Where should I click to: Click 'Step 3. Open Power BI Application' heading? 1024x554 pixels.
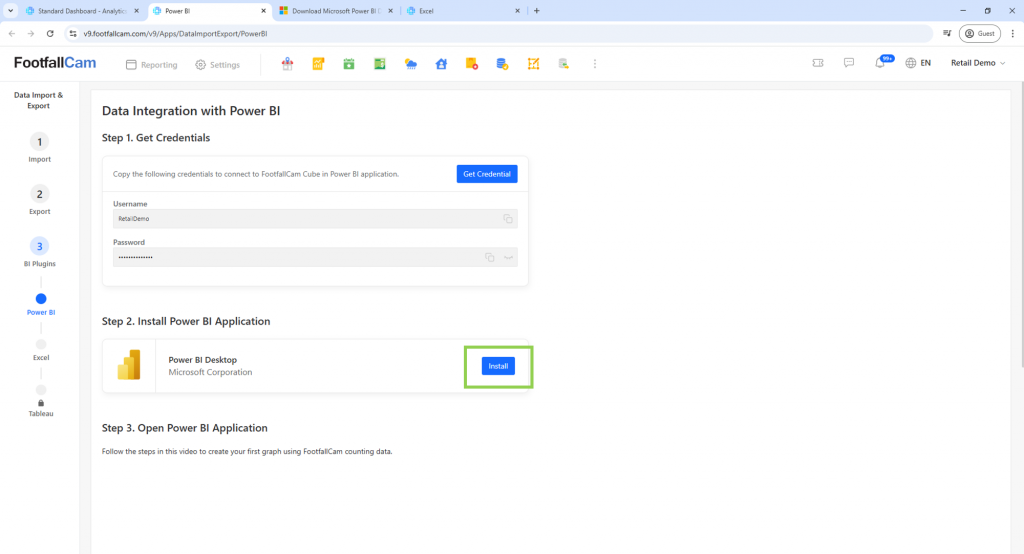pyautogui.click(x=185, y=428)
